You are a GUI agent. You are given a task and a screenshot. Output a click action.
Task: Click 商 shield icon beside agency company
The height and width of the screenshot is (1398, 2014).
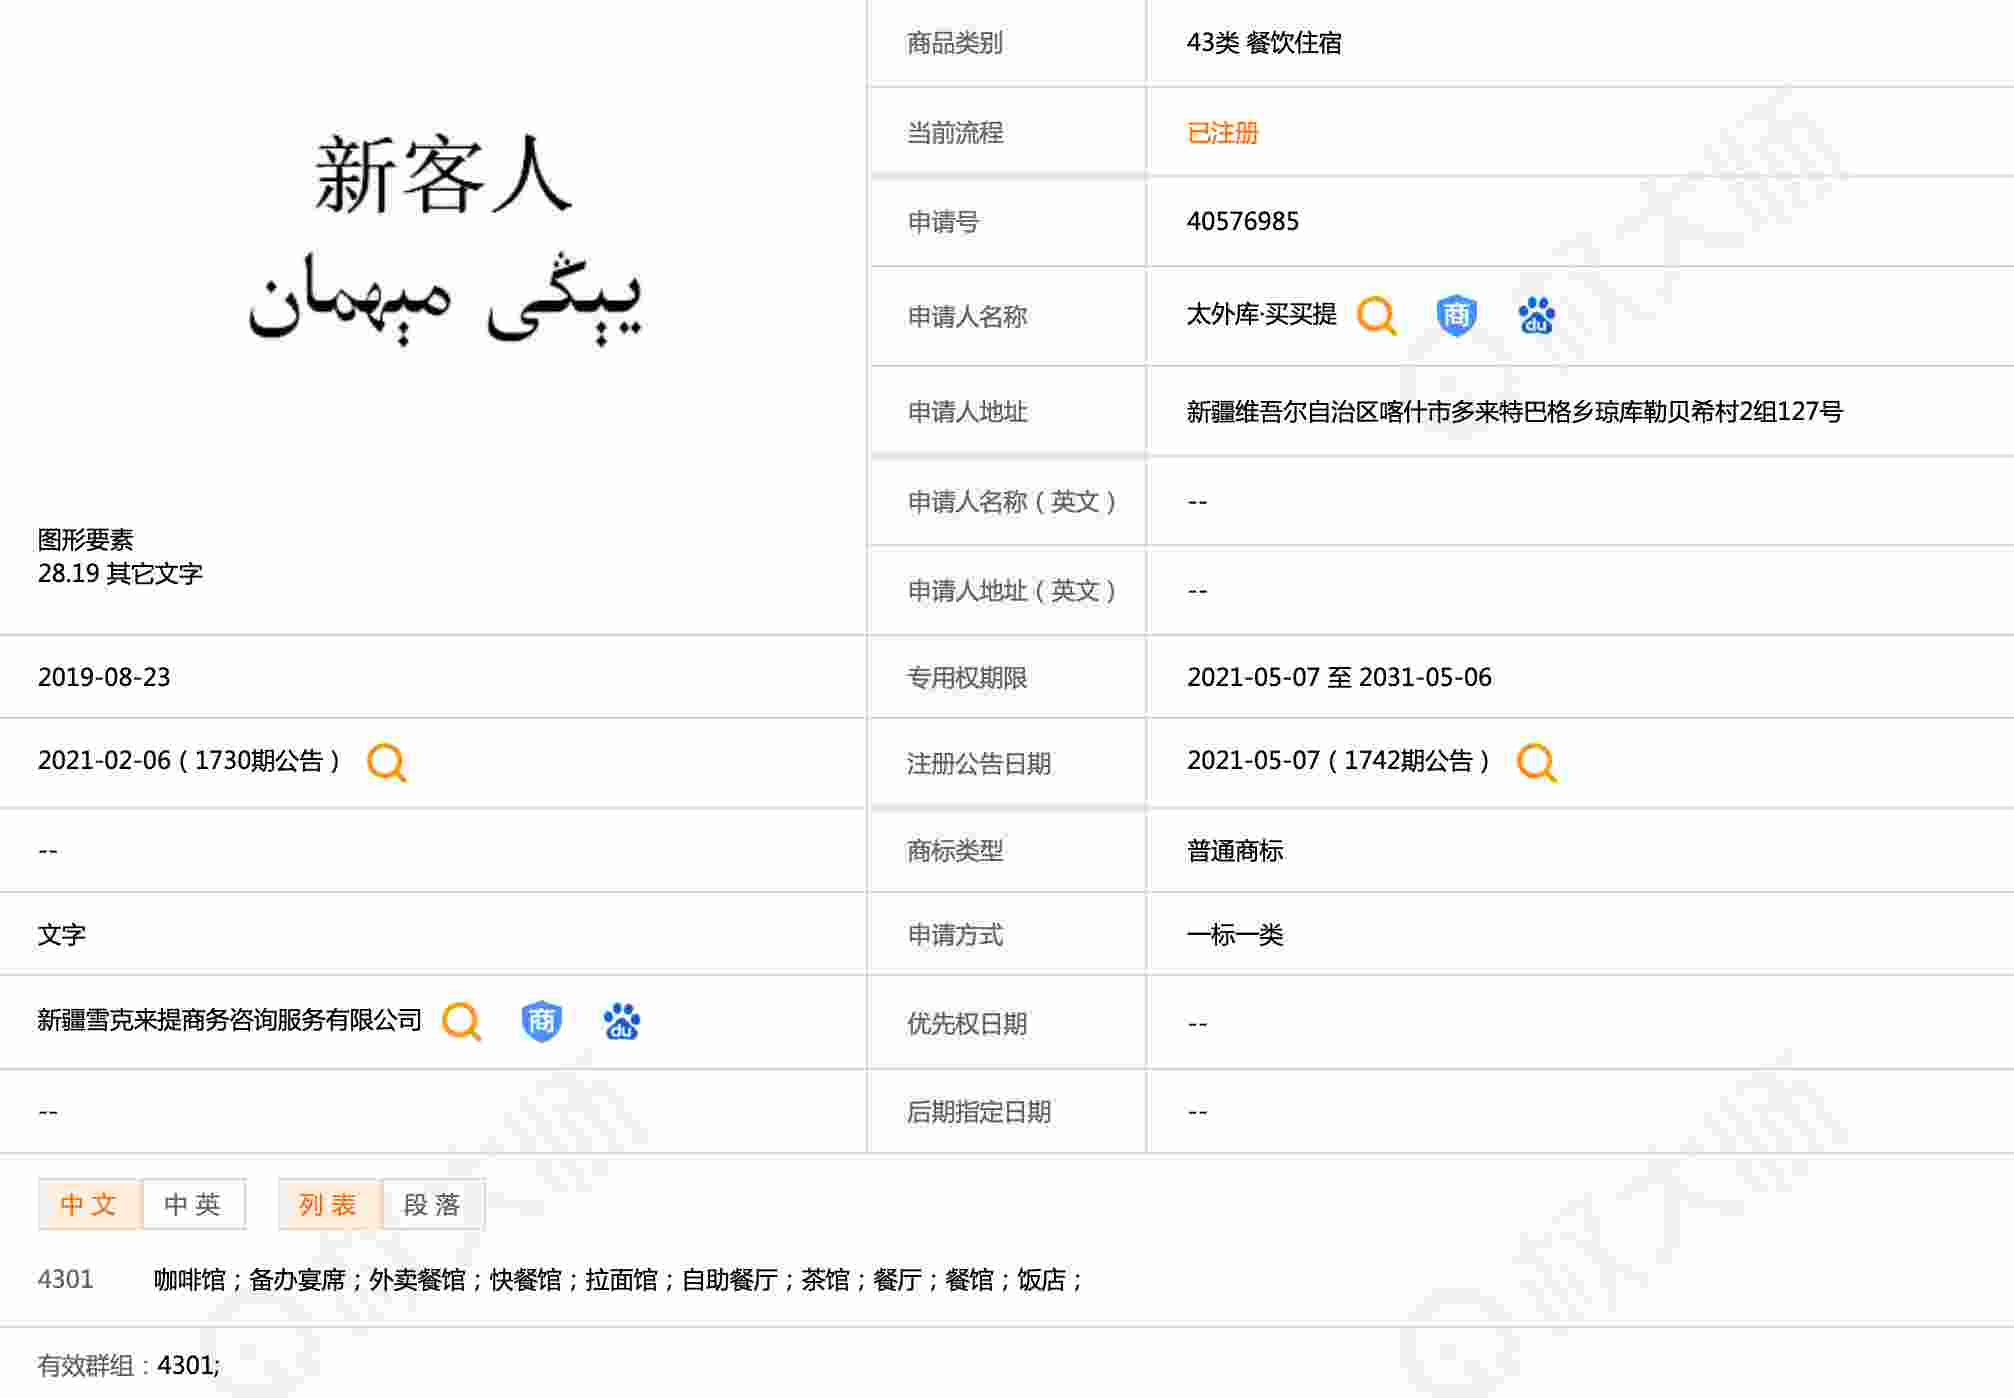point(541,1021)
